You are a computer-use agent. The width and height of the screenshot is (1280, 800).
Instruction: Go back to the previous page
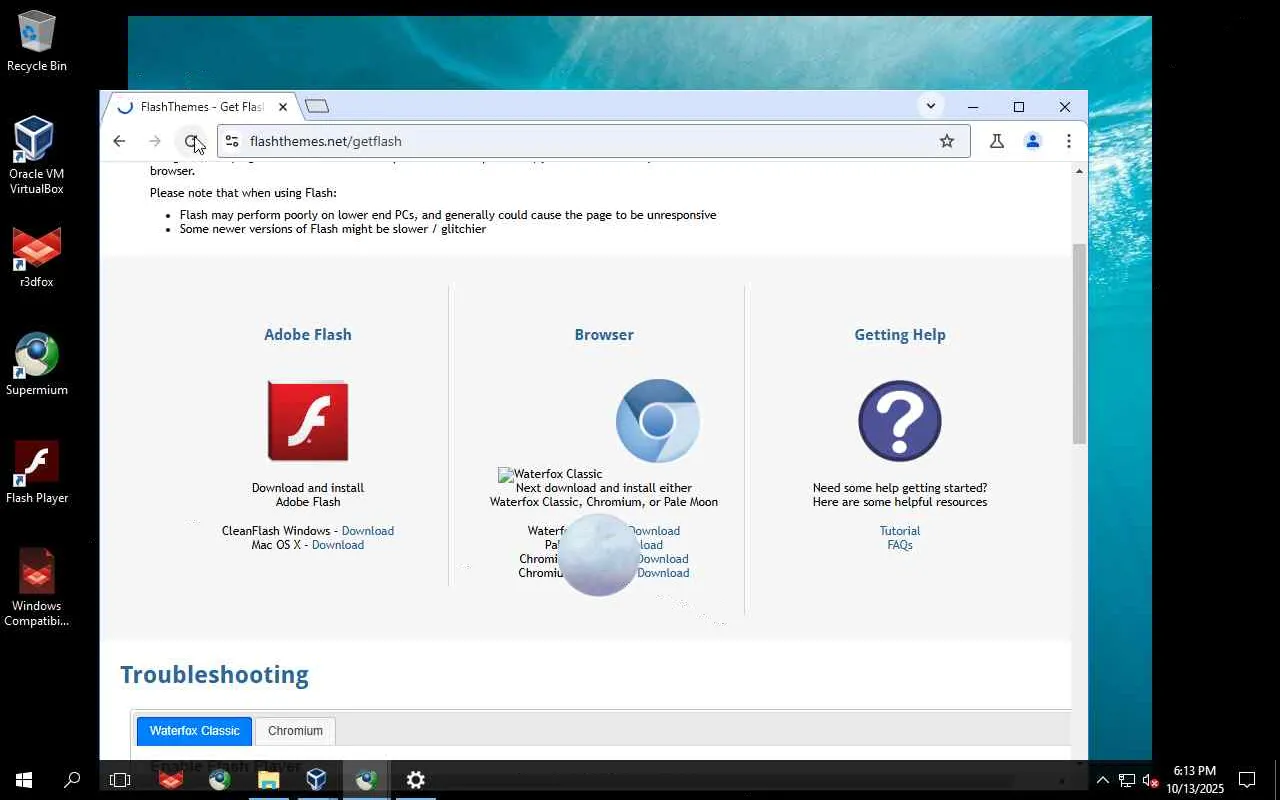[119, 141]
